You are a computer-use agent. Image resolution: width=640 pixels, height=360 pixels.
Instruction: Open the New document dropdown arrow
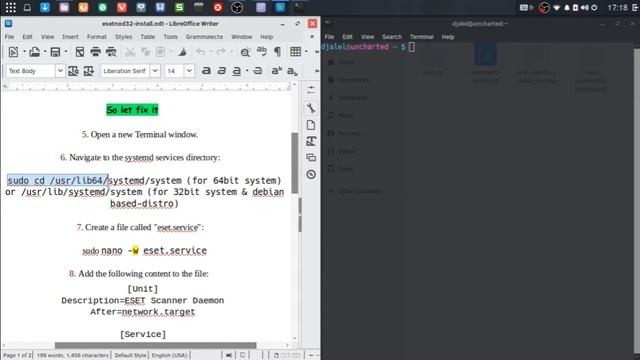click(x=24, y=52)
